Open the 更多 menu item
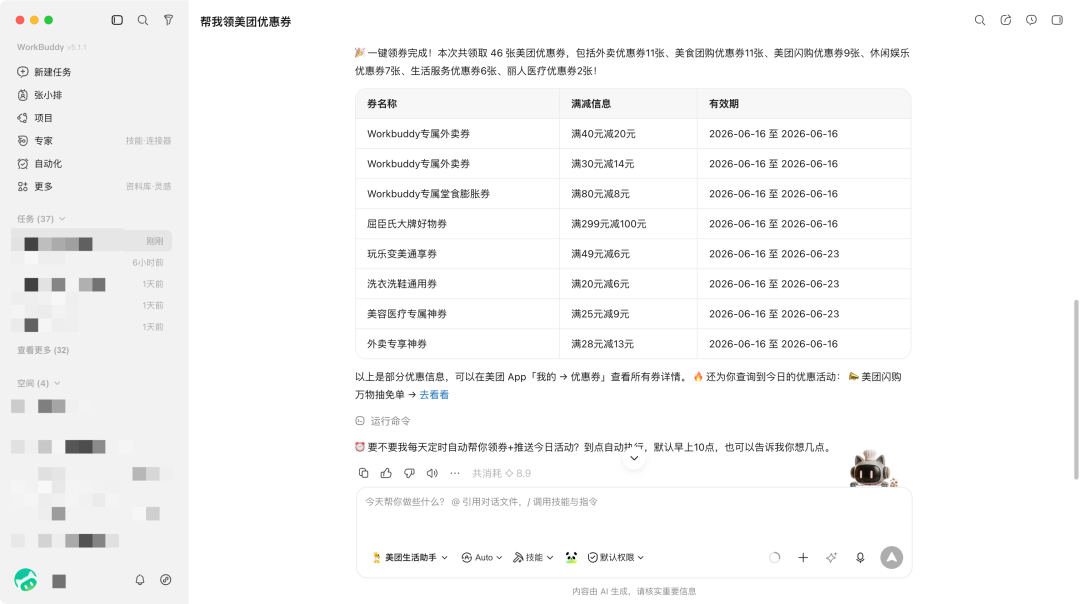Screen dimensions: 1080x604 pyautogui.click(x=35, y=186)
